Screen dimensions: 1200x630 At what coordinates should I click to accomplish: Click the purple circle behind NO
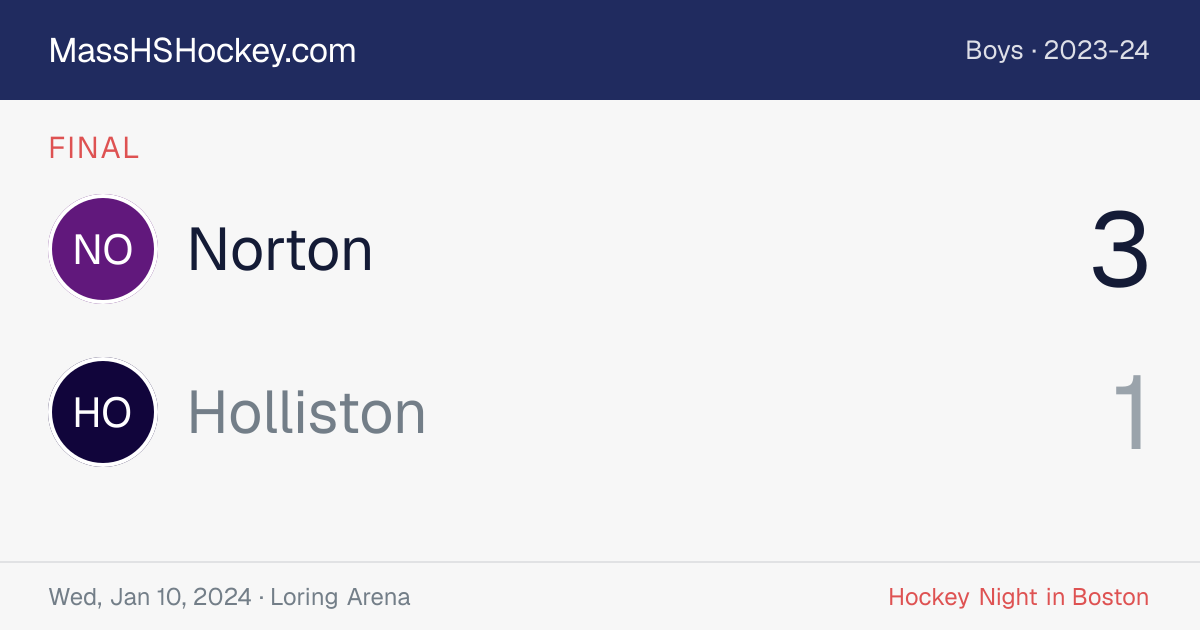[103, 249]
